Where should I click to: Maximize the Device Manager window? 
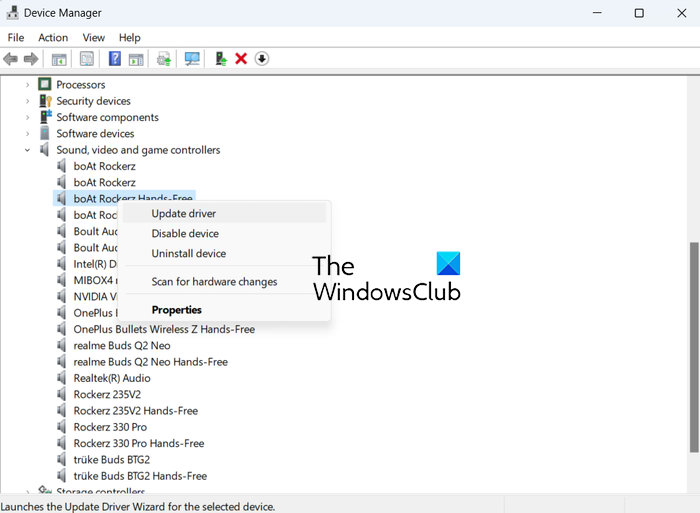[639, 13]
